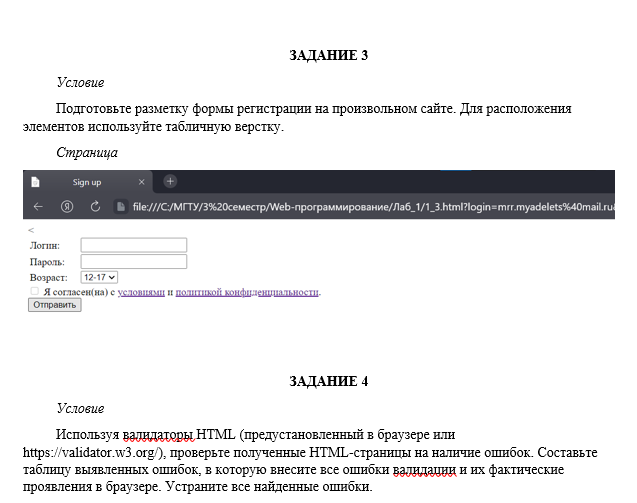The width and height of the screenshot is (637, 503).
Task: Click the Логин: label
Action: point(45,245)
